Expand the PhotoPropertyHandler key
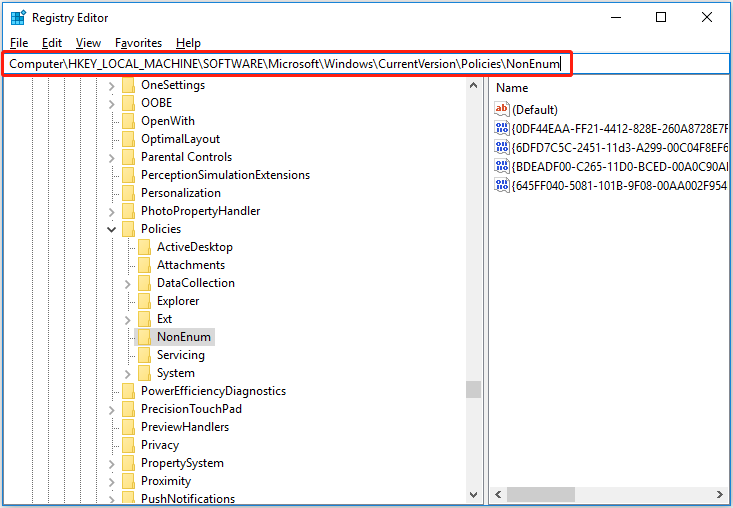733x508 pixels. [111, 212]
